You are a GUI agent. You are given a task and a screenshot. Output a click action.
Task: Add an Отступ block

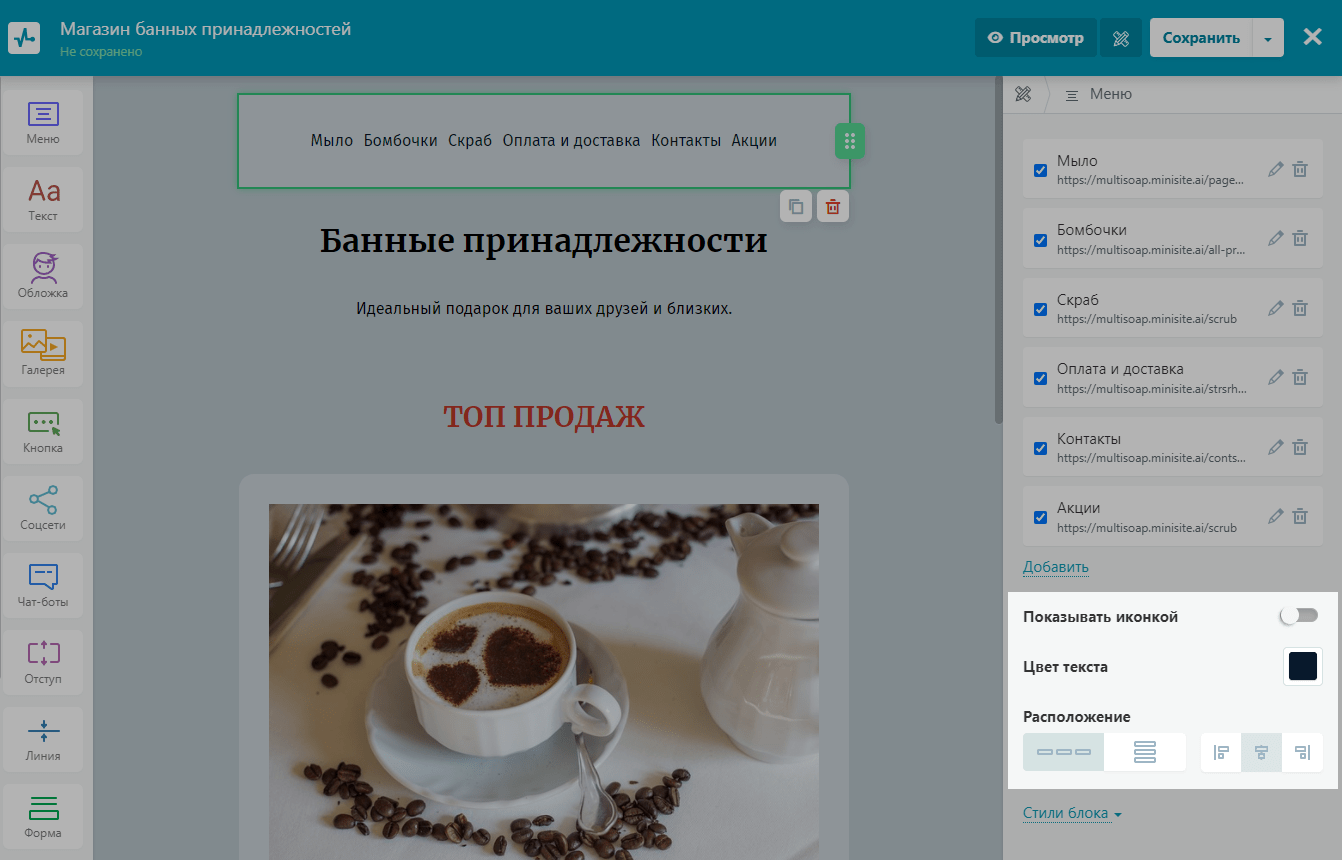43,662
